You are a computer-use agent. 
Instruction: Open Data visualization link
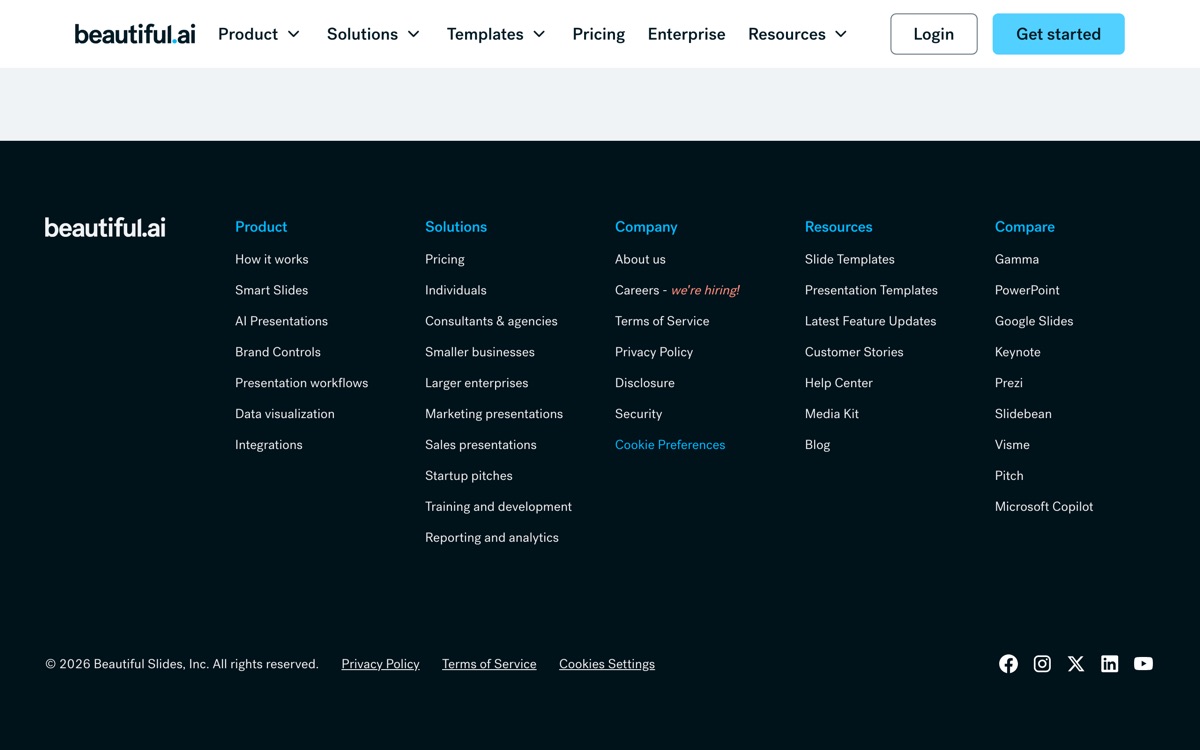pos(285,414)
